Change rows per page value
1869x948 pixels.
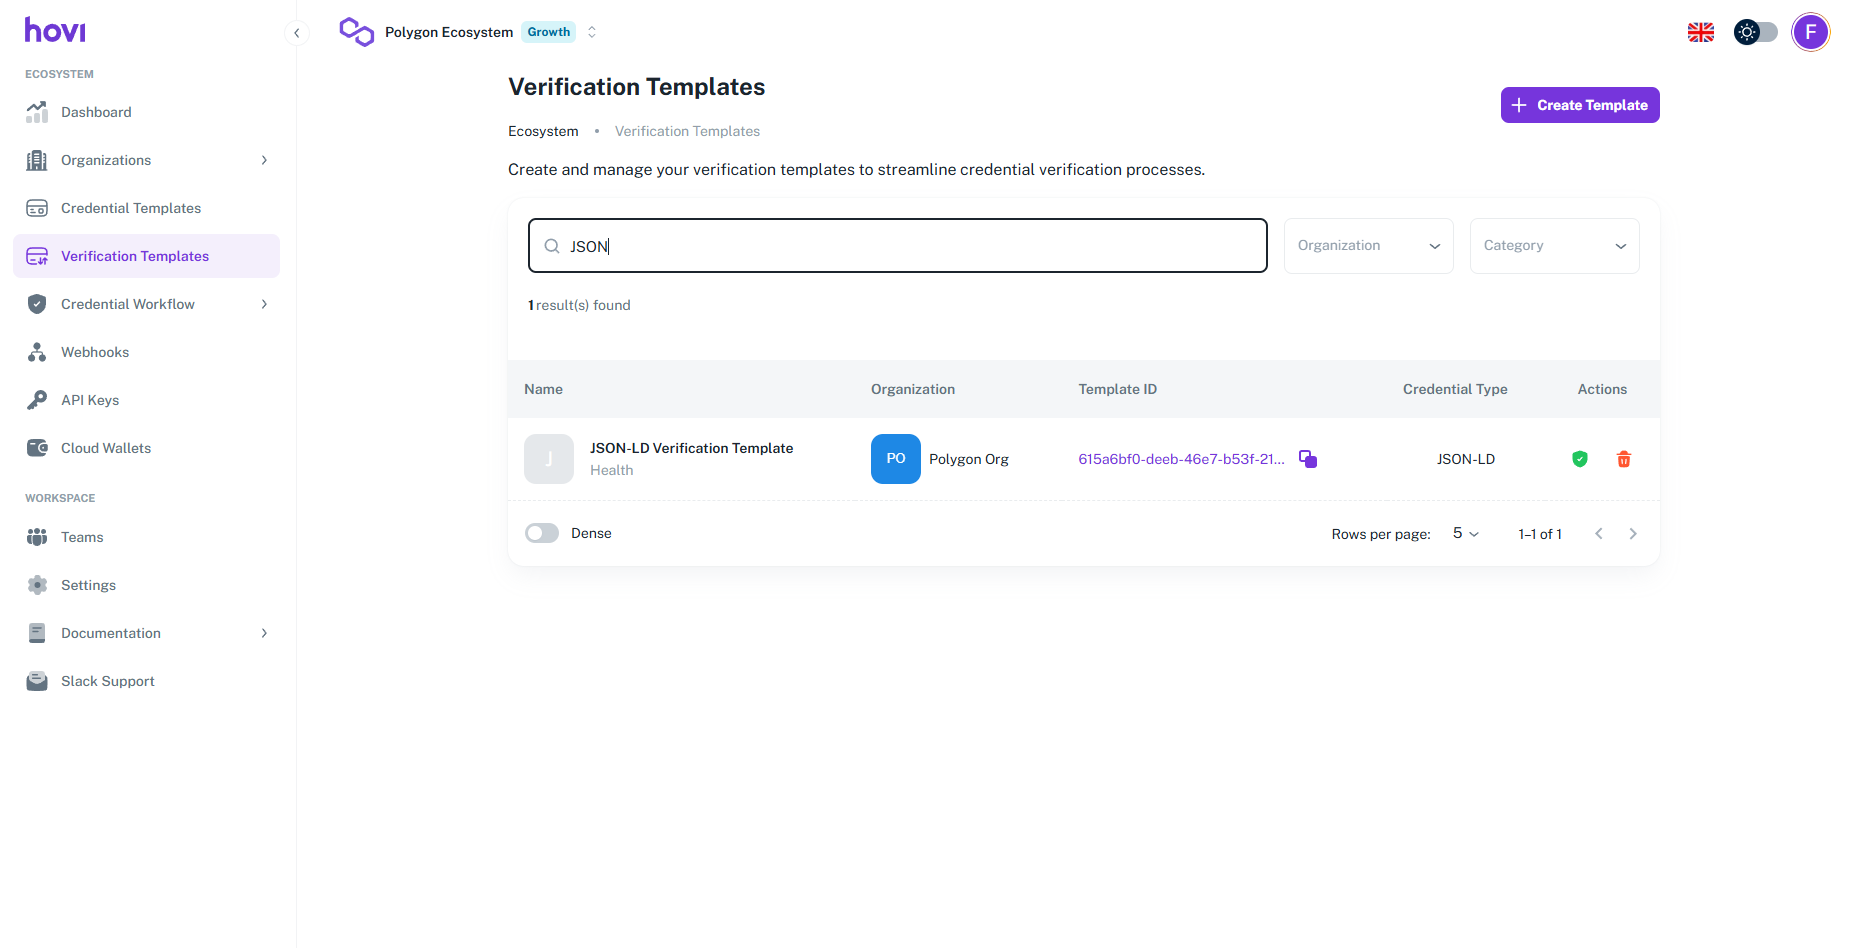click(1465, 534)
